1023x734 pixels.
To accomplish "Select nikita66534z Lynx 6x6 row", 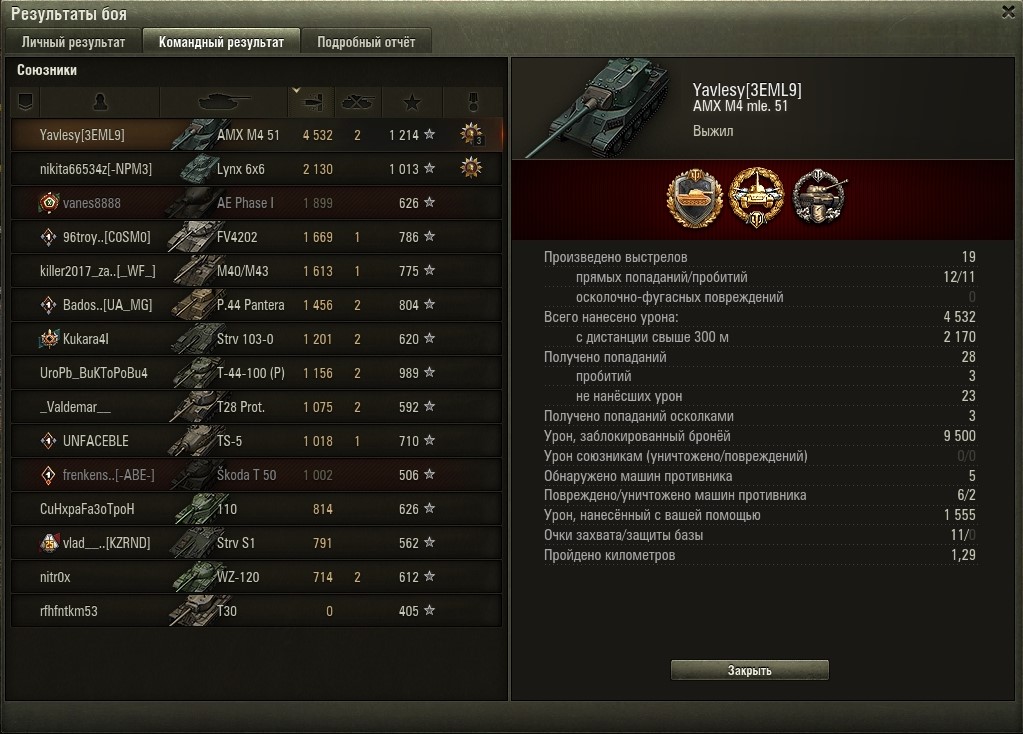I will click(x=257, y=169).
